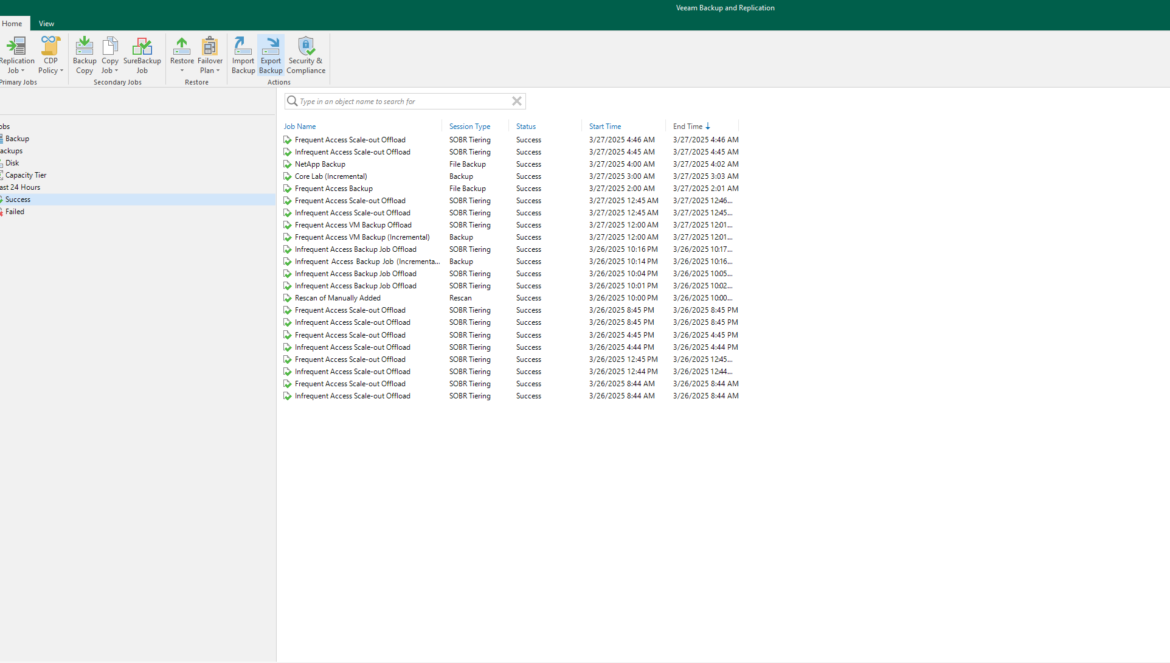Click start time 3/27/2025 3:00 AM

click(622, 176)
